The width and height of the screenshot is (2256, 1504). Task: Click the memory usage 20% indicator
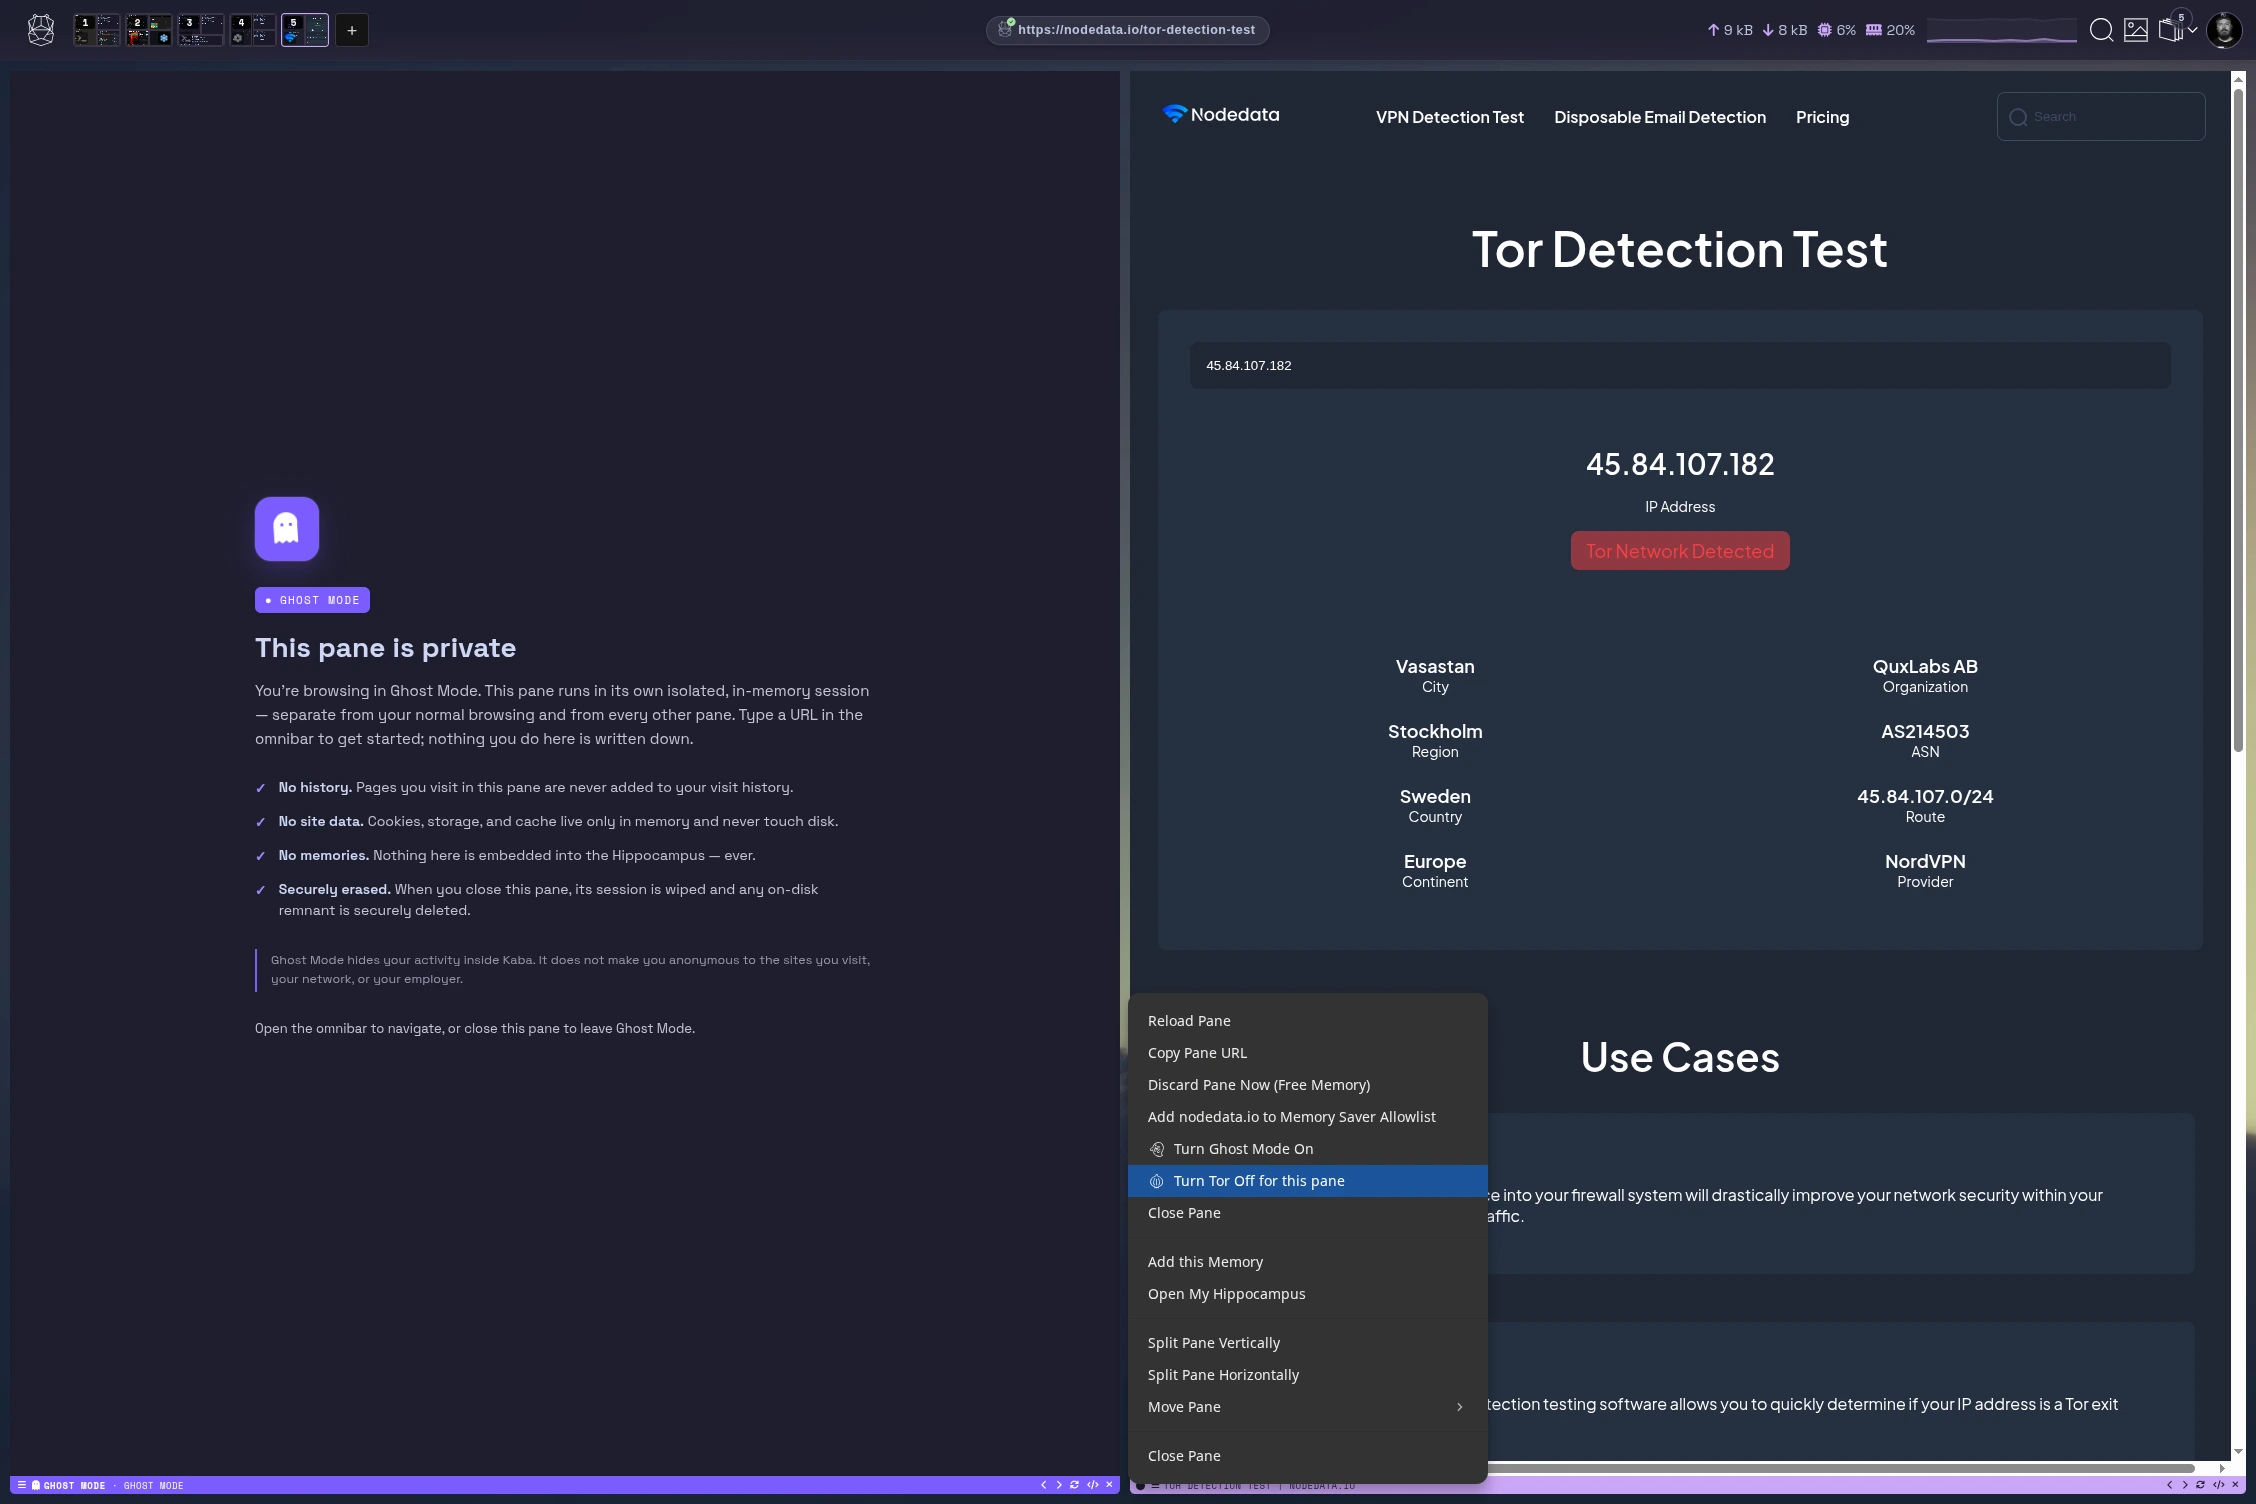click(1890, 30)
